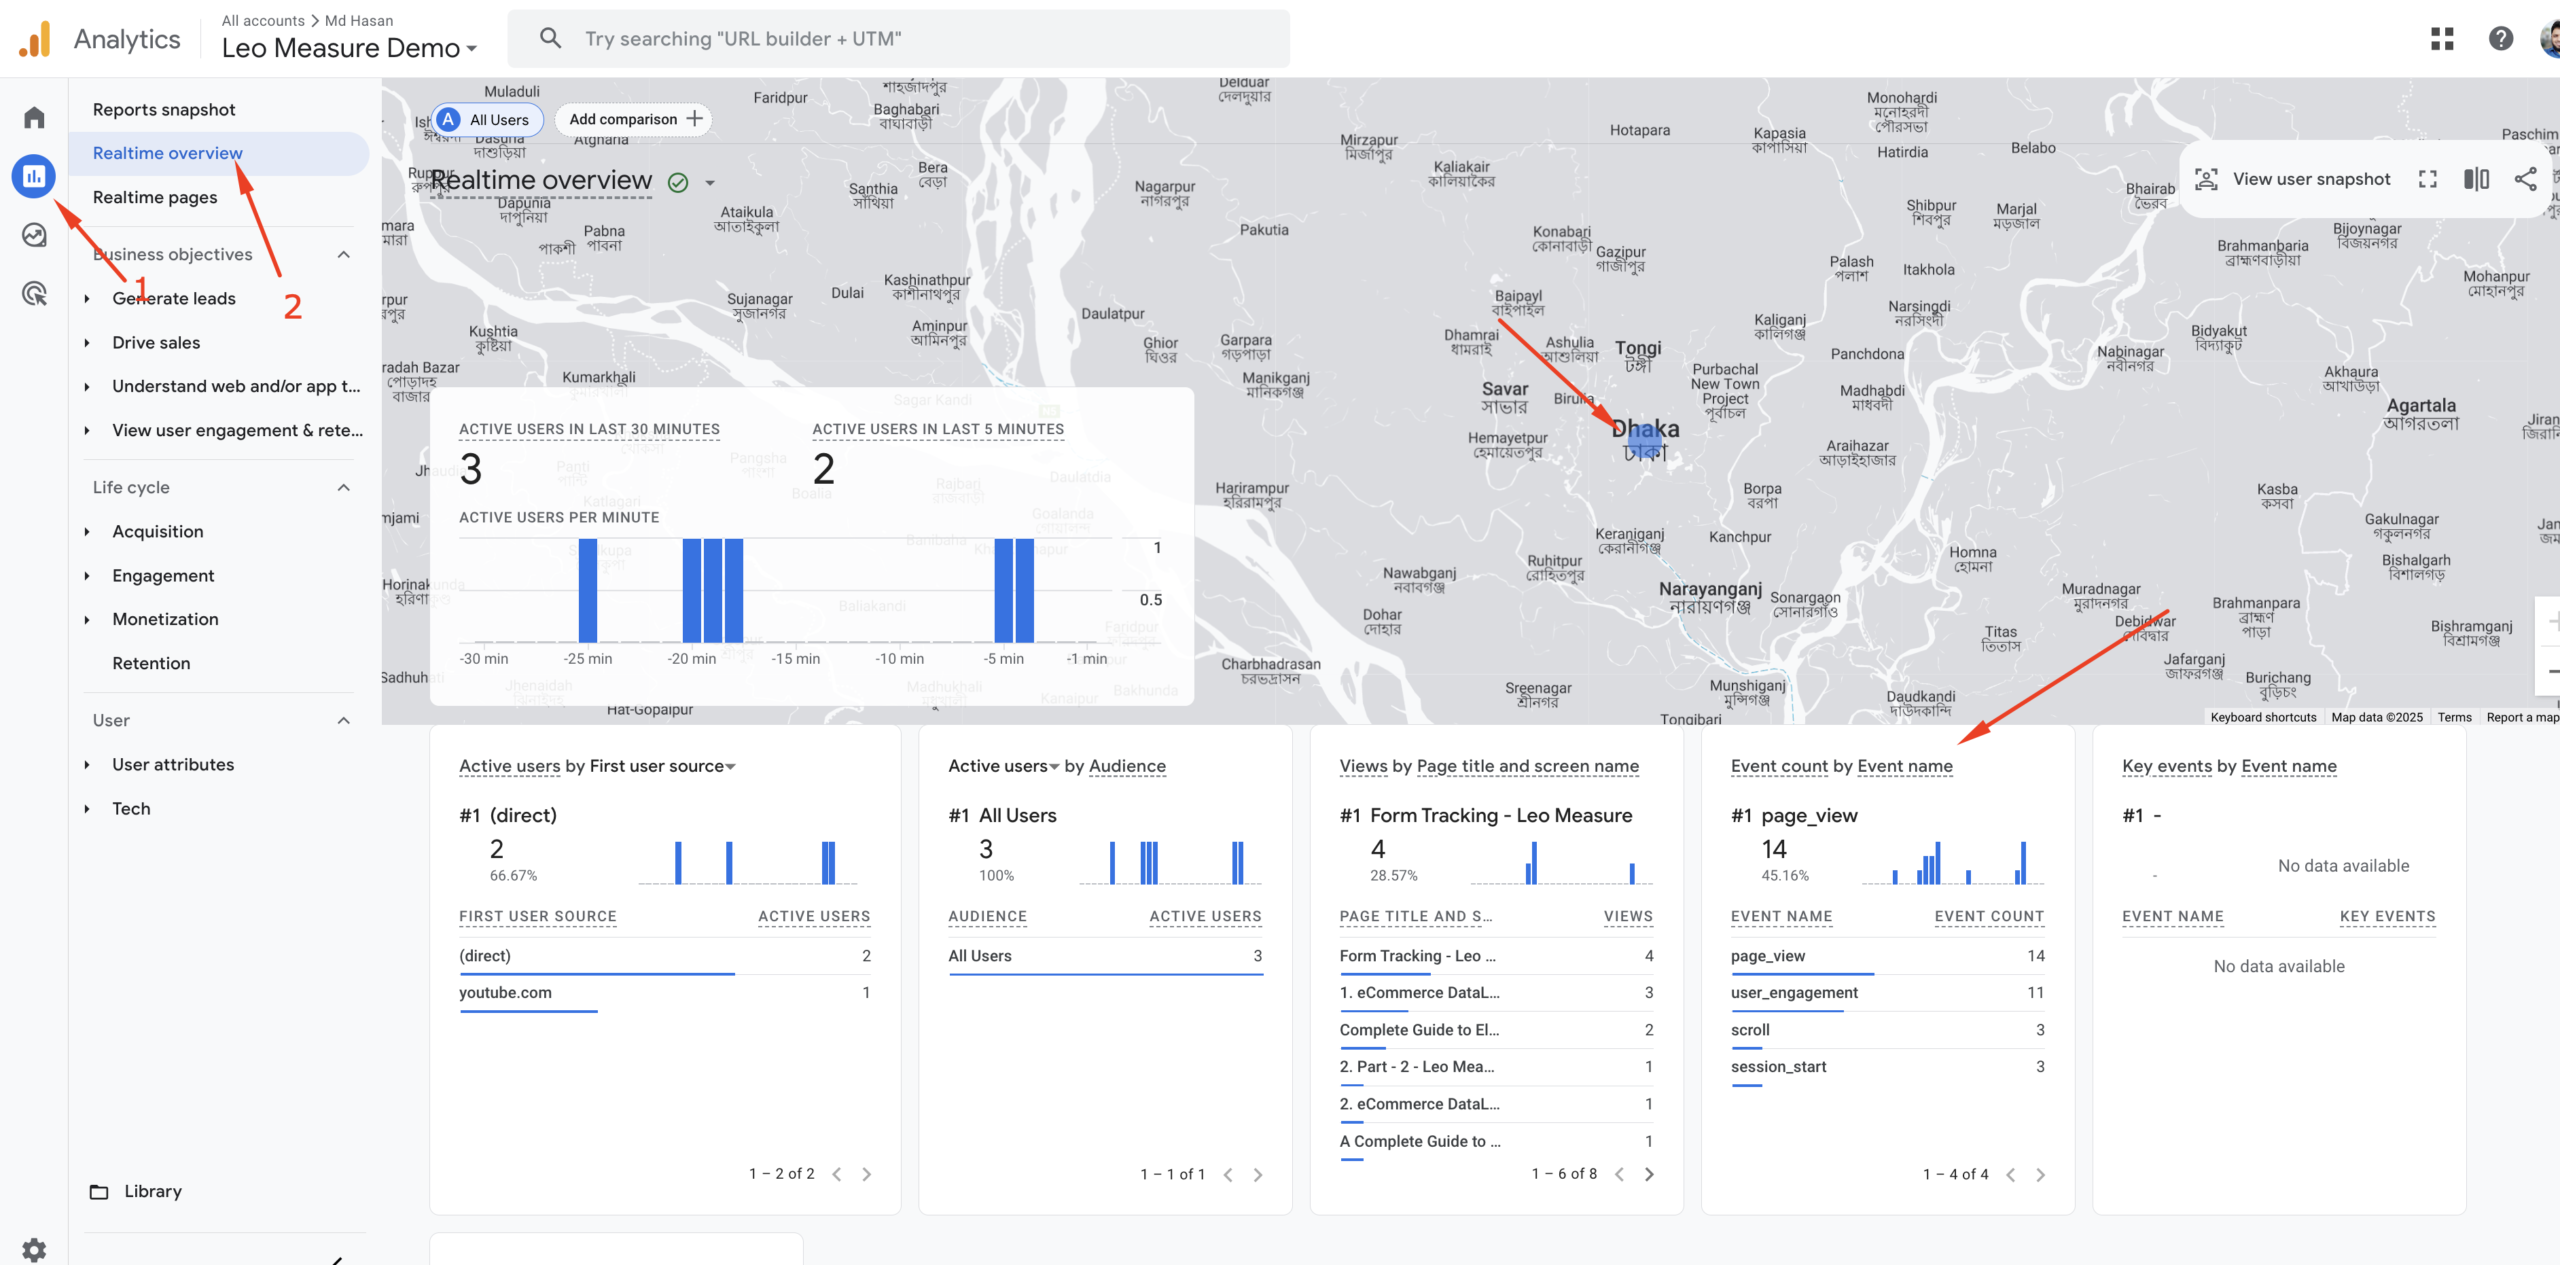The width and height of the screenshot is (2560, 1265).
Task: Expand the Drive sales item
Action: click(x=87, y=343)
